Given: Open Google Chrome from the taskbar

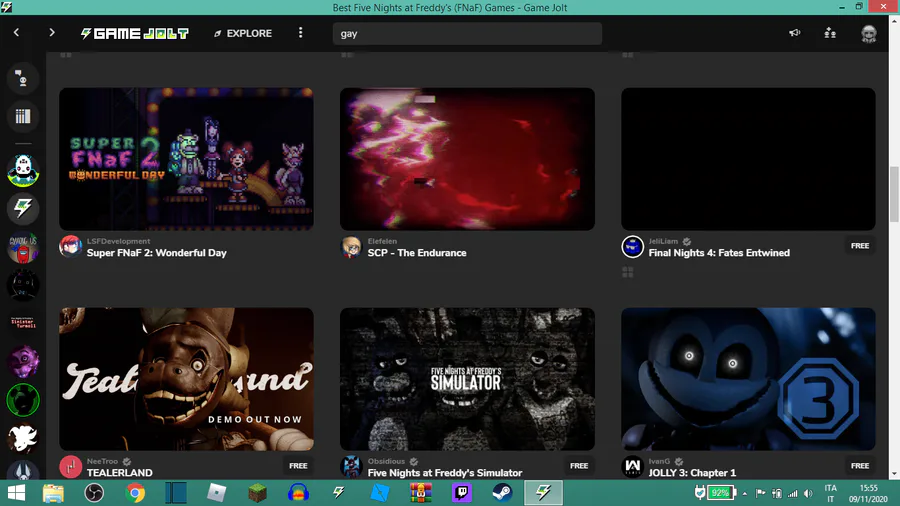Looking at the screenshot, I should [x=135, y=493].
